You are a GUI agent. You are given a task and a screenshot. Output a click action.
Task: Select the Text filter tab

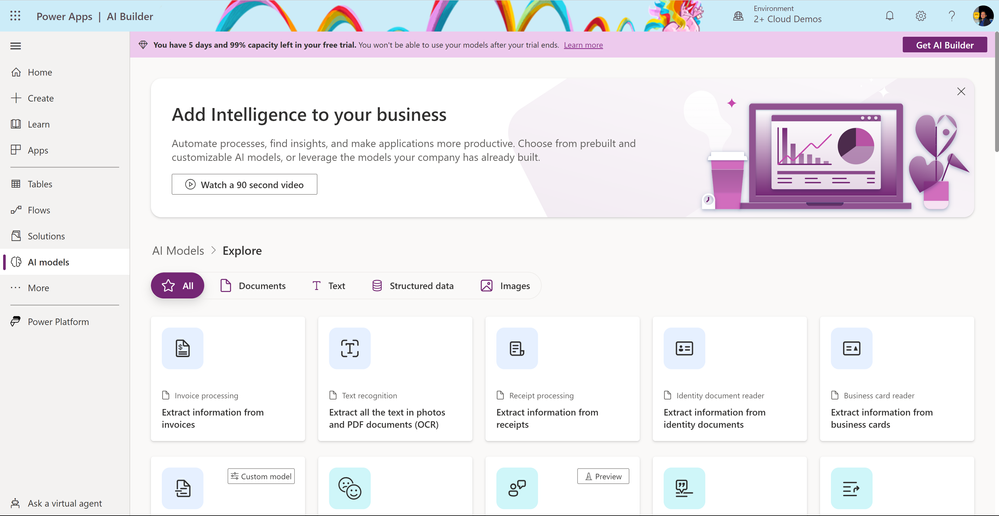(329, 286)
